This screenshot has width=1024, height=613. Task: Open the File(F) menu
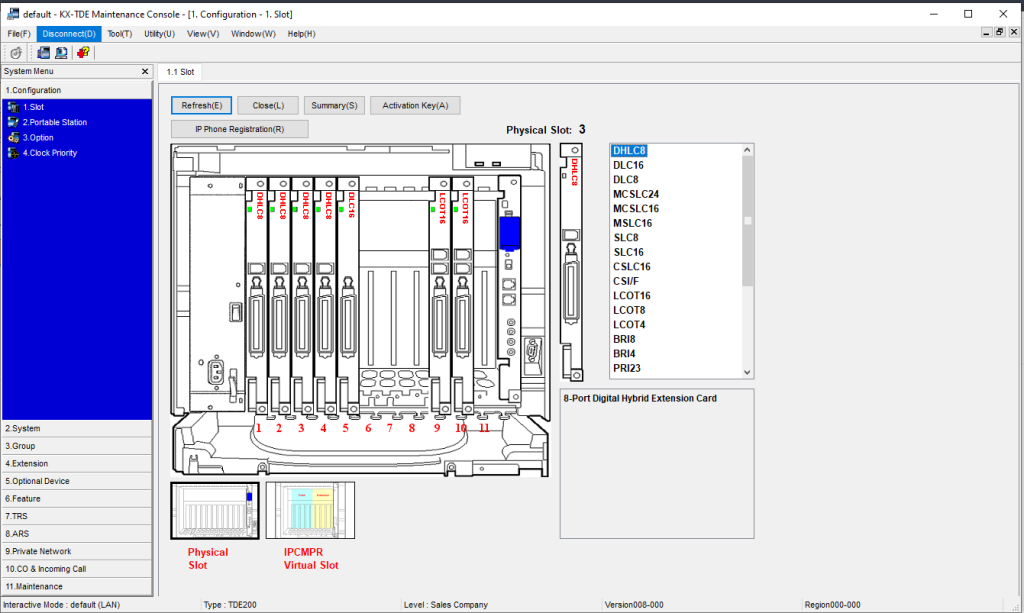[x=19, y=34]
